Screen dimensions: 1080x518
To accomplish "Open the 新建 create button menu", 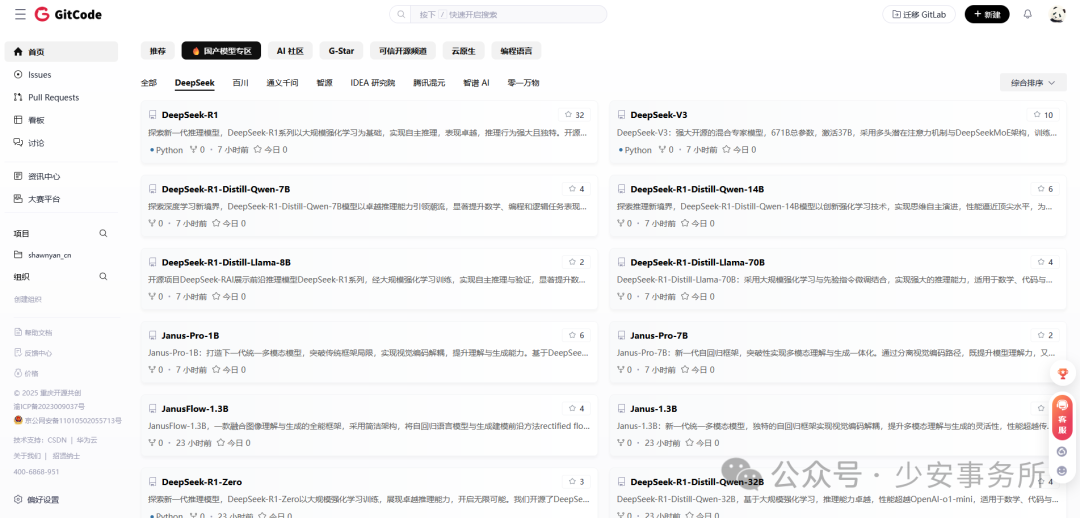I will [987, 14].
